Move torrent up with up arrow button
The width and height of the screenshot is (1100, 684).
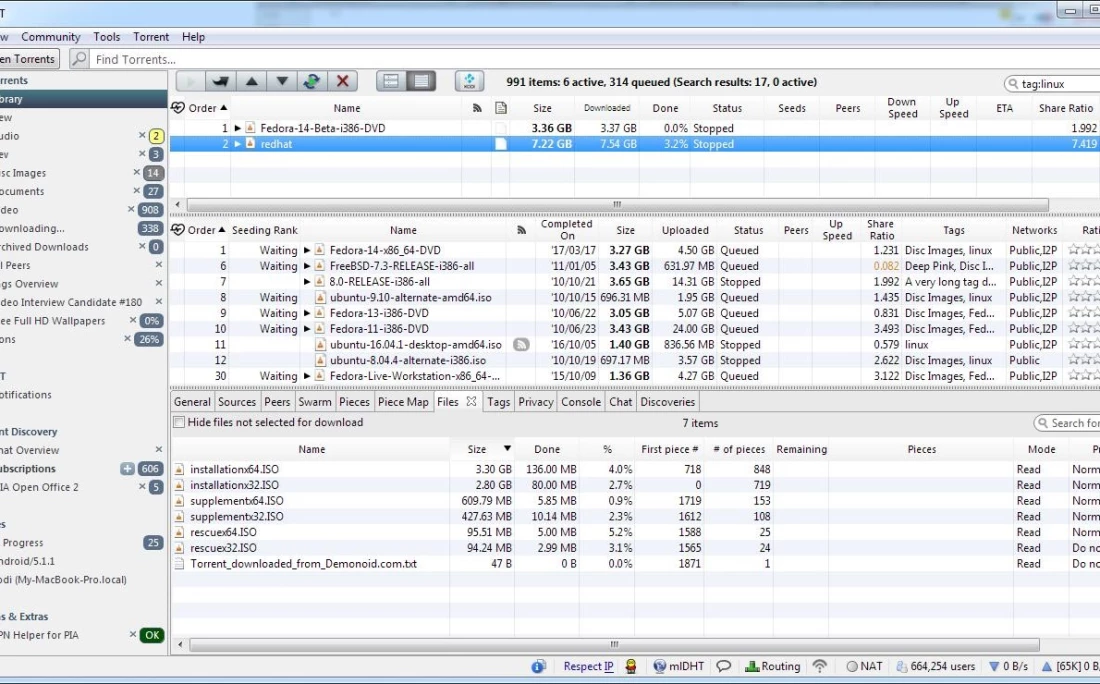[252, 82]
